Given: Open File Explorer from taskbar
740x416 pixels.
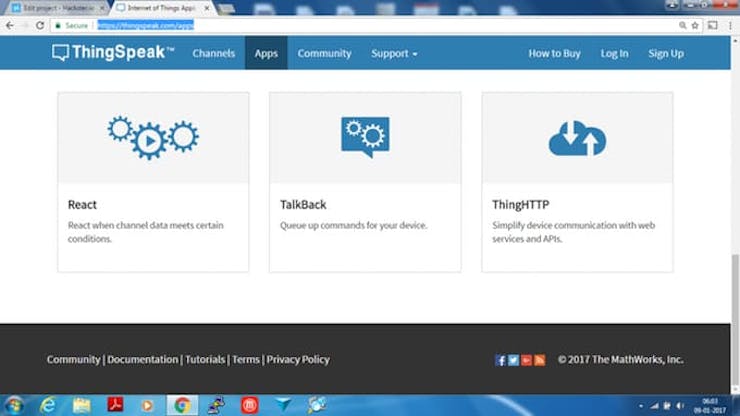Looking at the screenshot, I should click(82, 405).
